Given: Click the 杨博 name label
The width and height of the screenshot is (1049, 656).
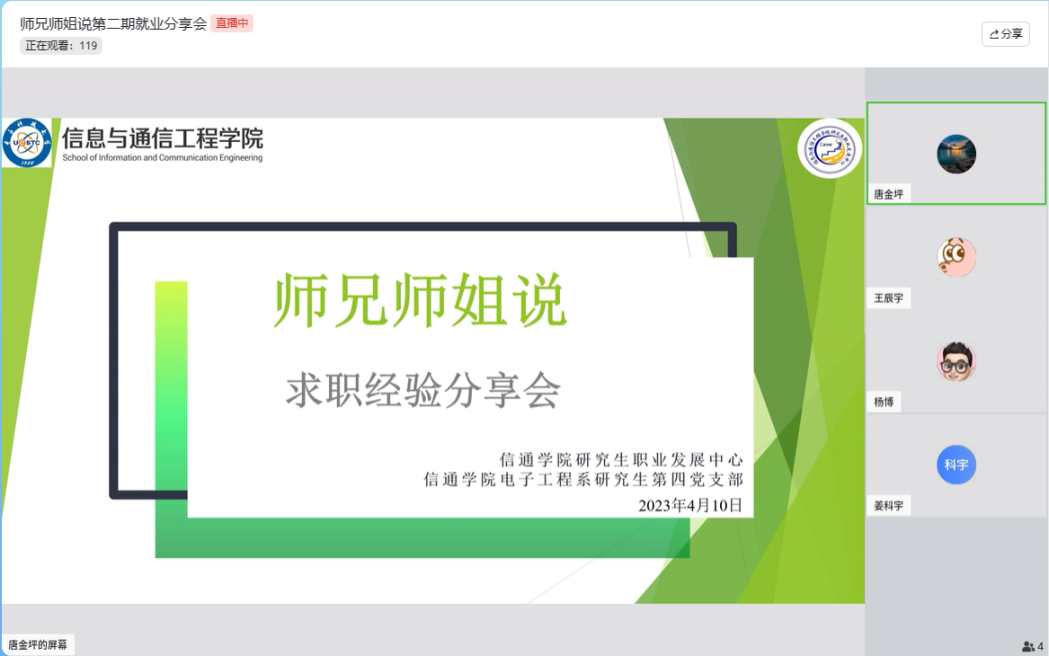Looking at the screenshot, I should point(883,402).
